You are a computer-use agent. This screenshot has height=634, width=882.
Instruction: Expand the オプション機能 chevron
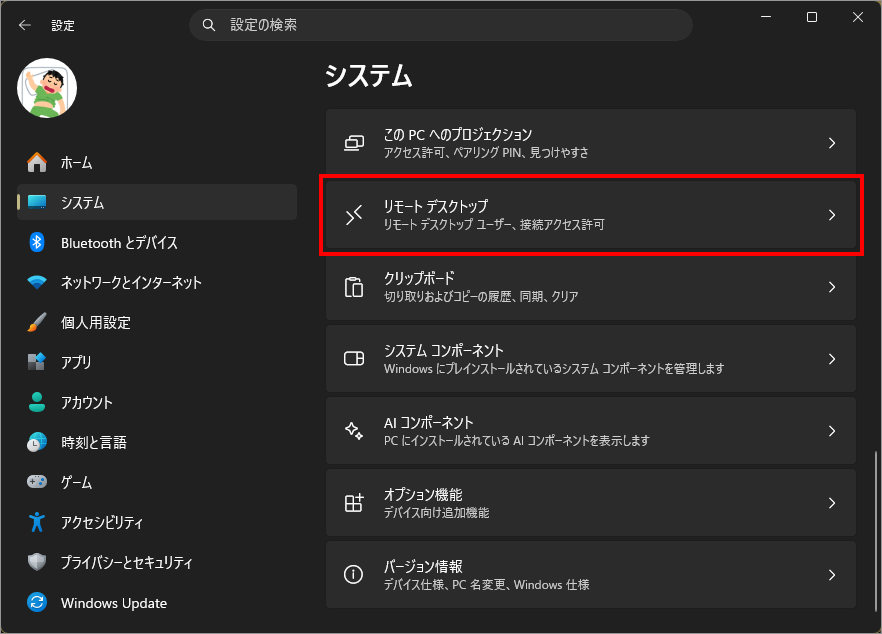pyautogui.click(x=831, y=503)
